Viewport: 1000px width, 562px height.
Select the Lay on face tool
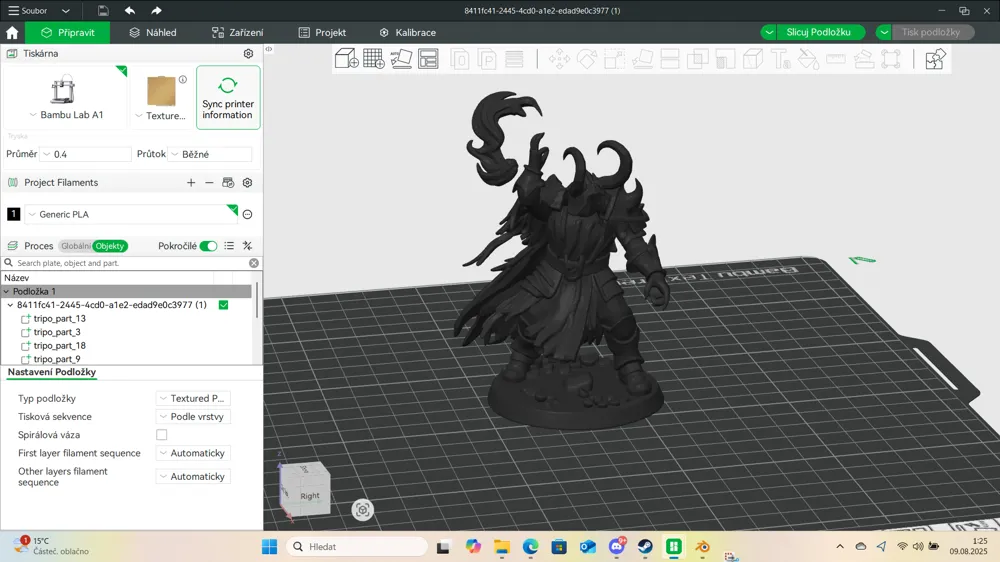642,59
